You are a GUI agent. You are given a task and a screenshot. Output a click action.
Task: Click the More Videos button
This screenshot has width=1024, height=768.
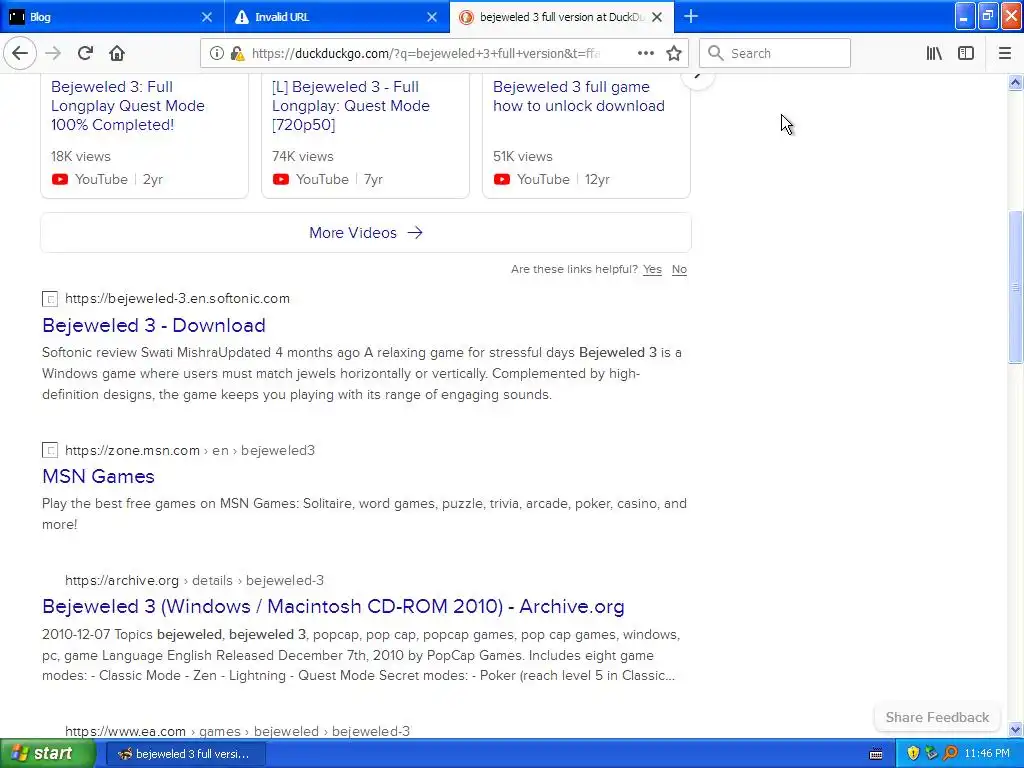(x=366, y=232)
